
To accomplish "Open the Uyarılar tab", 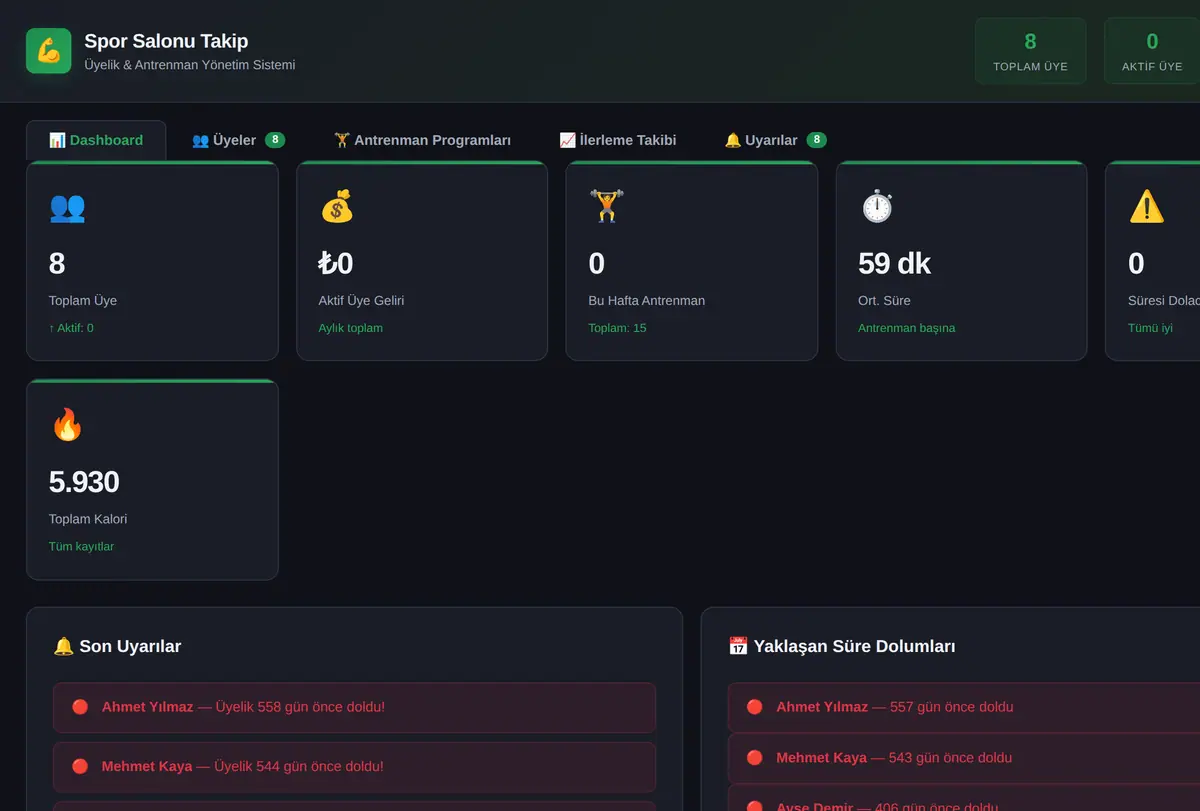I will point(775,140).
